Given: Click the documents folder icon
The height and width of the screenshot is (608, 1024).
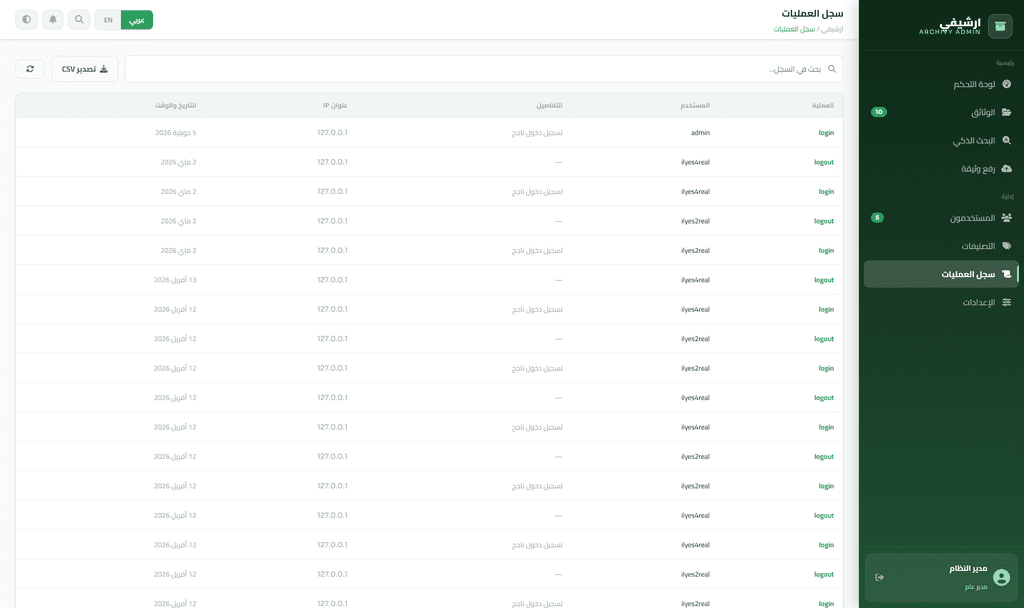Looking at the screenshot, I should (1006, 112).
